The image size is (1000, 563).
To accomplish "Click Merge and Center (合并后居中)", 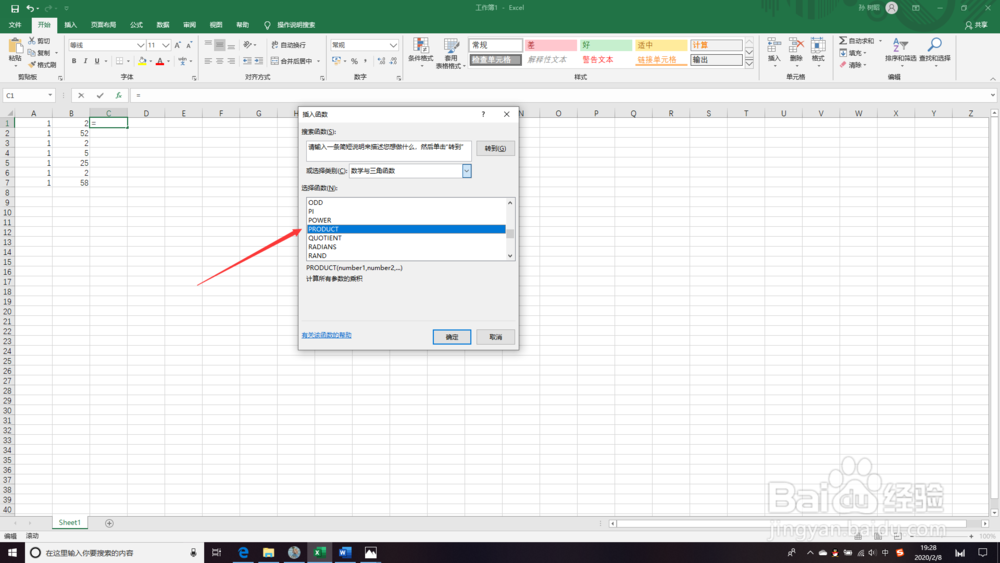I will click(x=292, y=61).
